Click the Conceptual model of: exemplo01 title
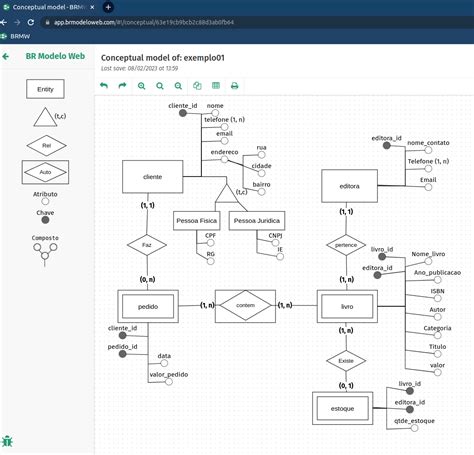The height and width of the screenshot is (455, 474). (163, 58)
